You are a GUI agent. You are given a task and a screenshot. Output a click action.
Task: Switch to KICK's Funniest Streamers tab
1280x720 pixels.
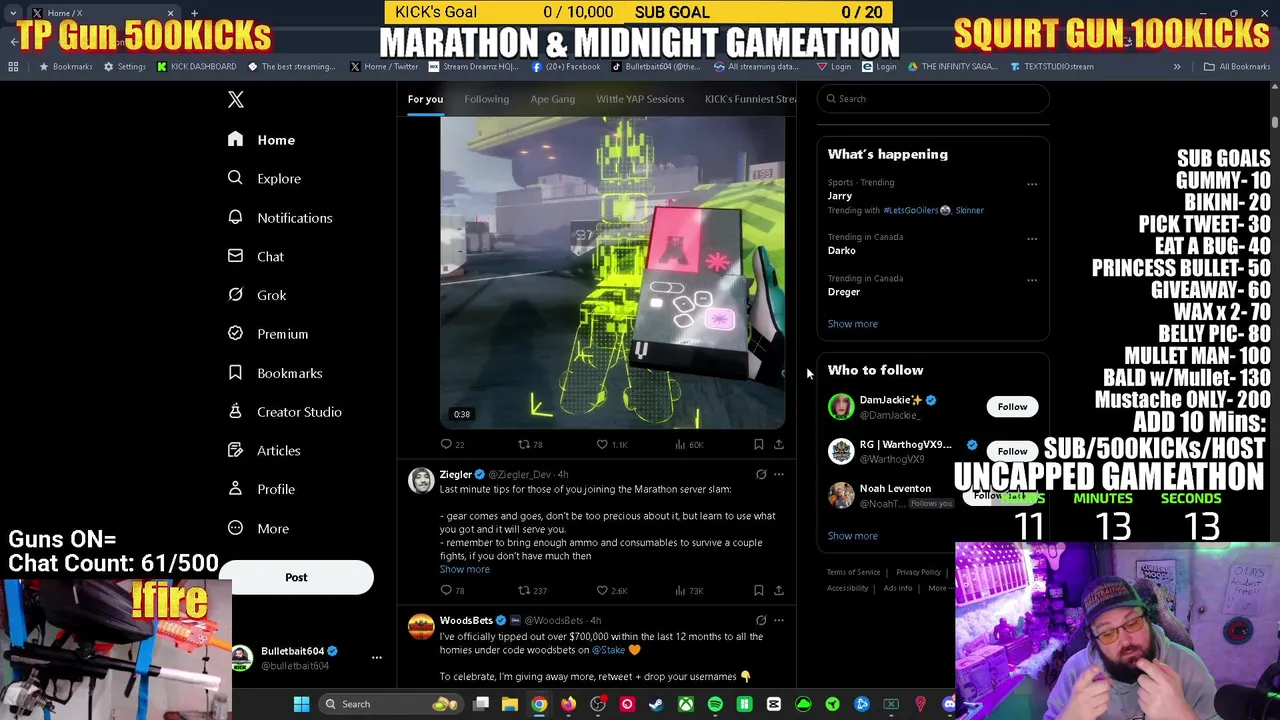click(750, 99)
